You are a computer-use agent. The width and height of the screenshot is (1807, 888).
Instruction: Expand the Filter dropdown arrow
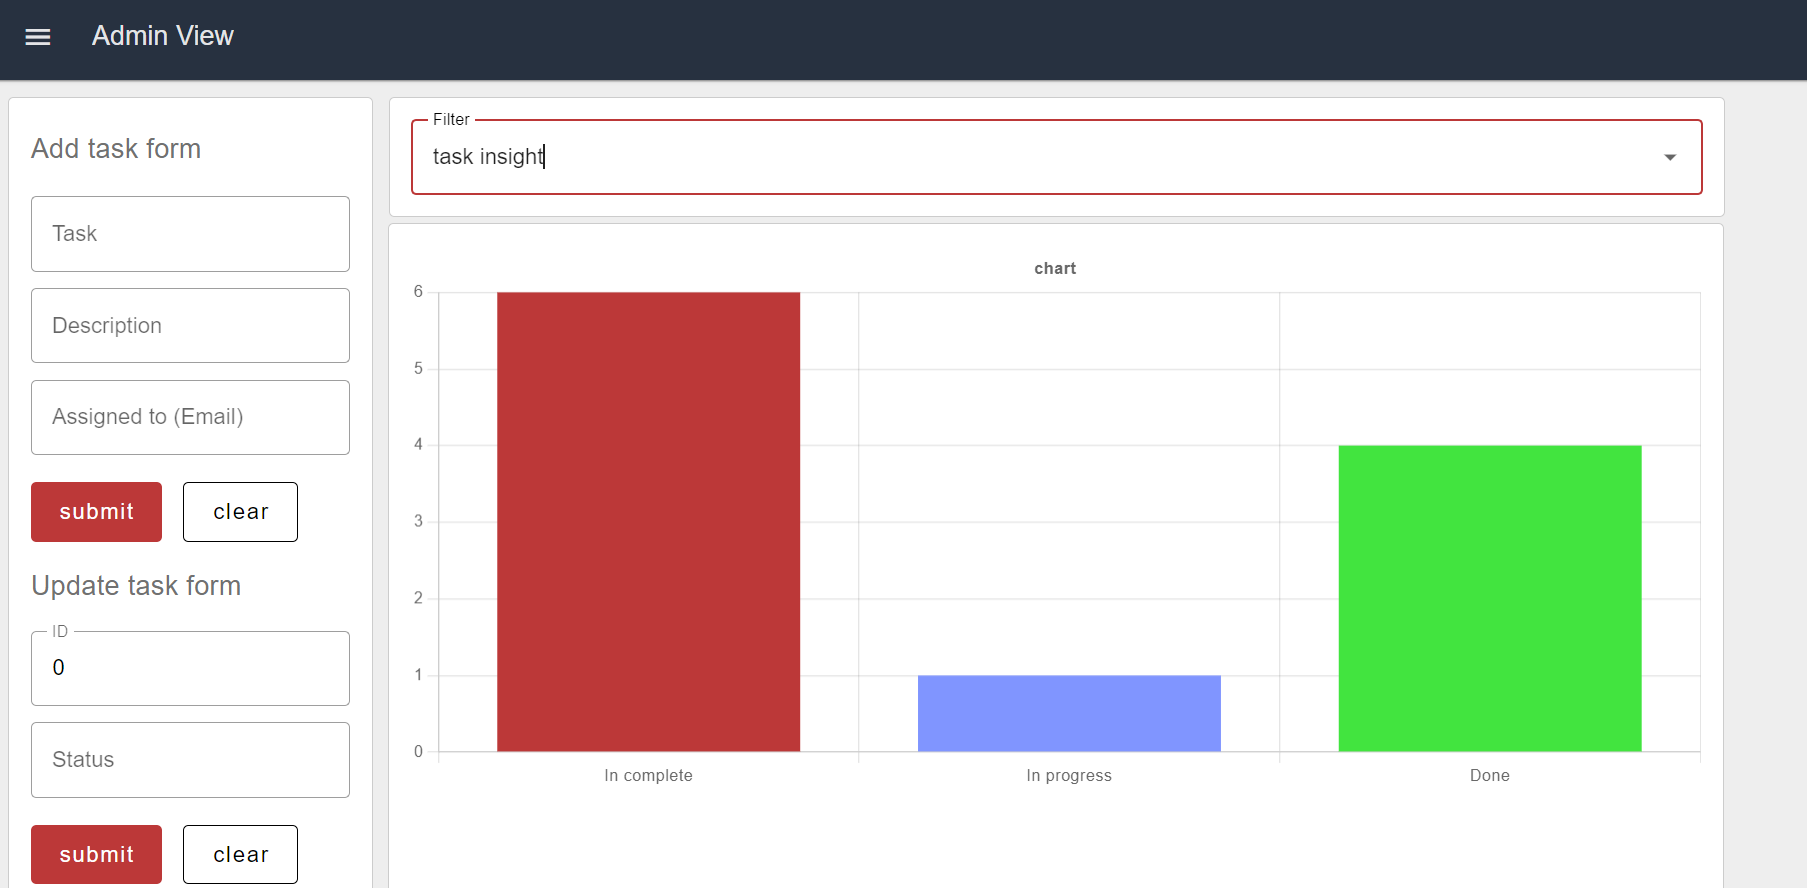pyautogui.click(x=1670, y=157)
